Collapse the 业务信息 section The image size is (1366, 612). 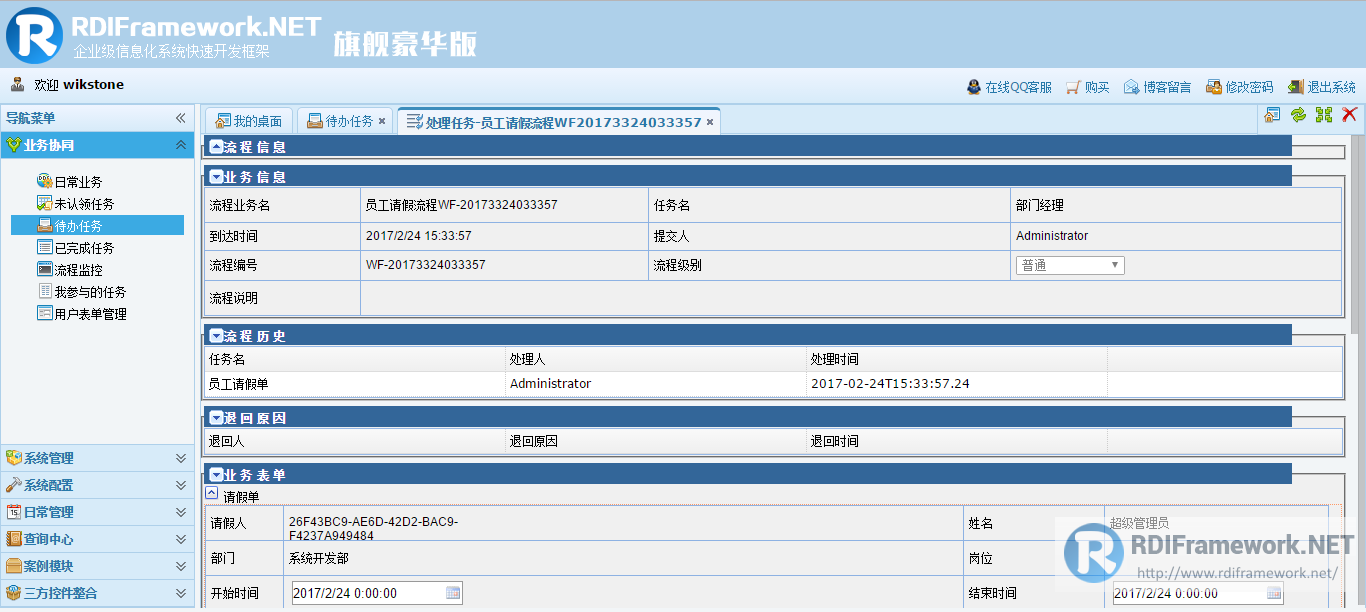click(216, 177)
